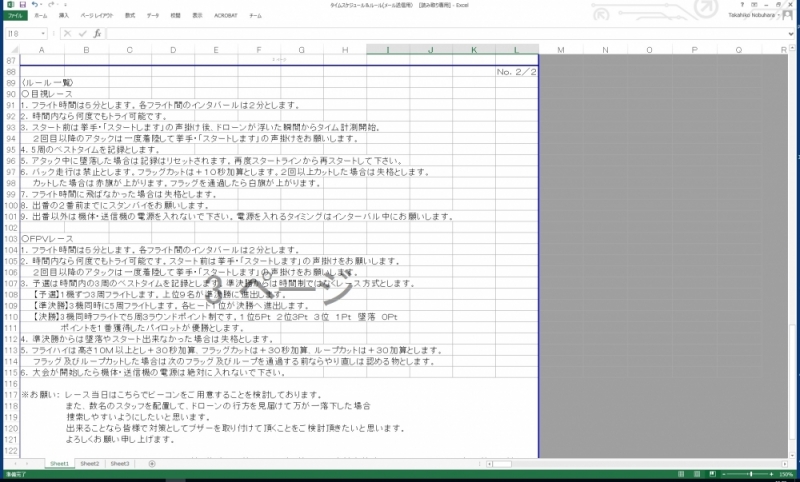This screenshot has height=482, width=800.
Task: Expand the formula bar chevron
Action: (792, 33)
